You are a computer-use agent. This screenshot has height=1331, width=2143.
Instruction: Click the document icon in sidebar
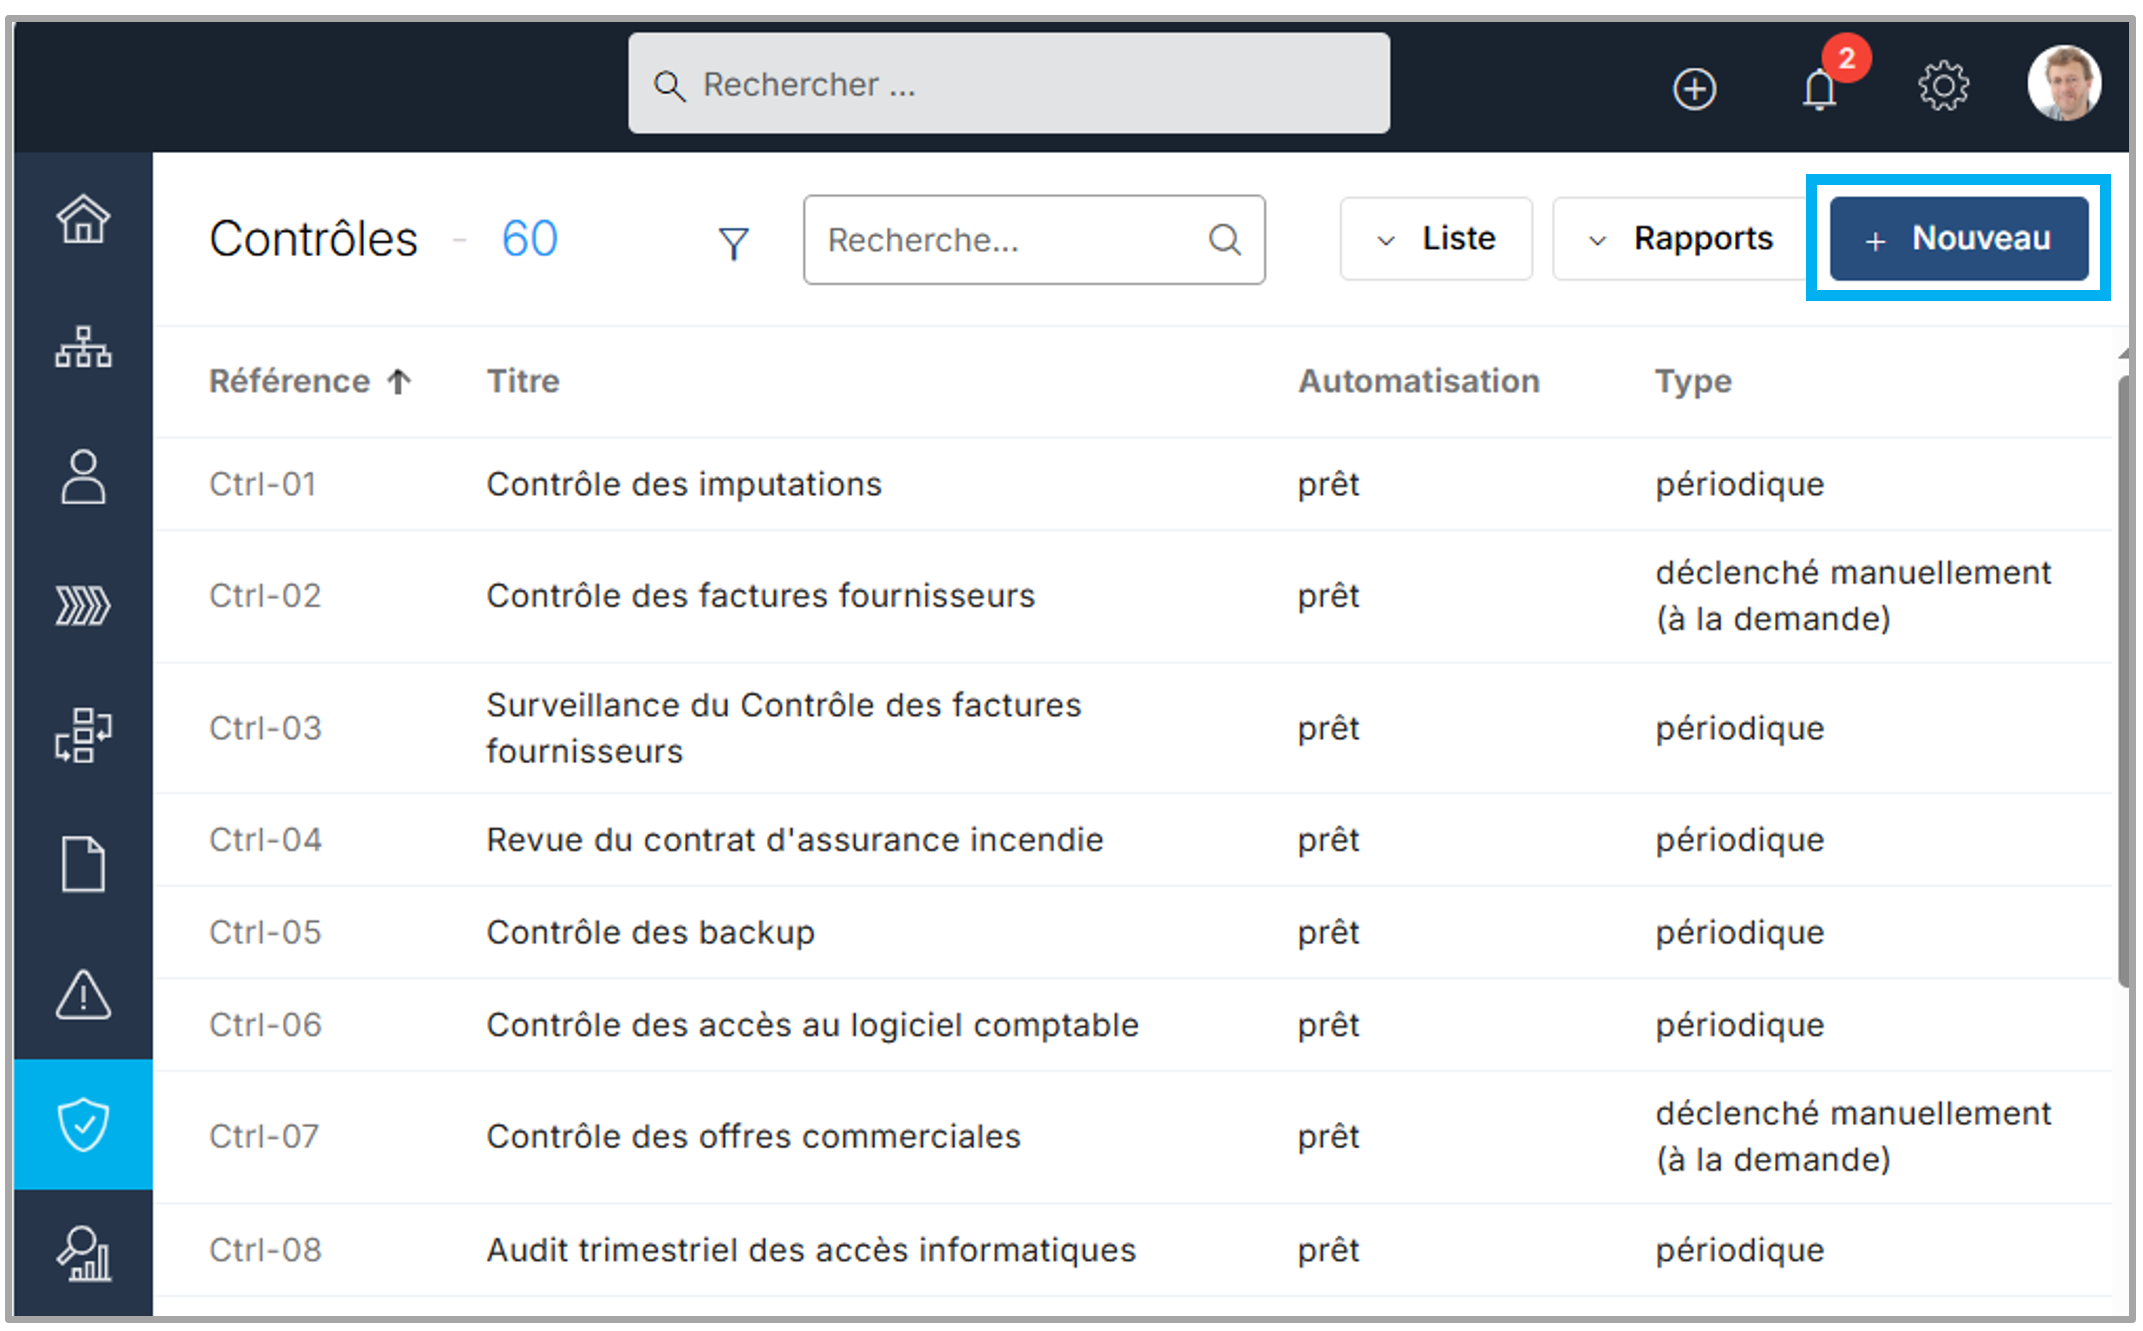click(83, 864)
